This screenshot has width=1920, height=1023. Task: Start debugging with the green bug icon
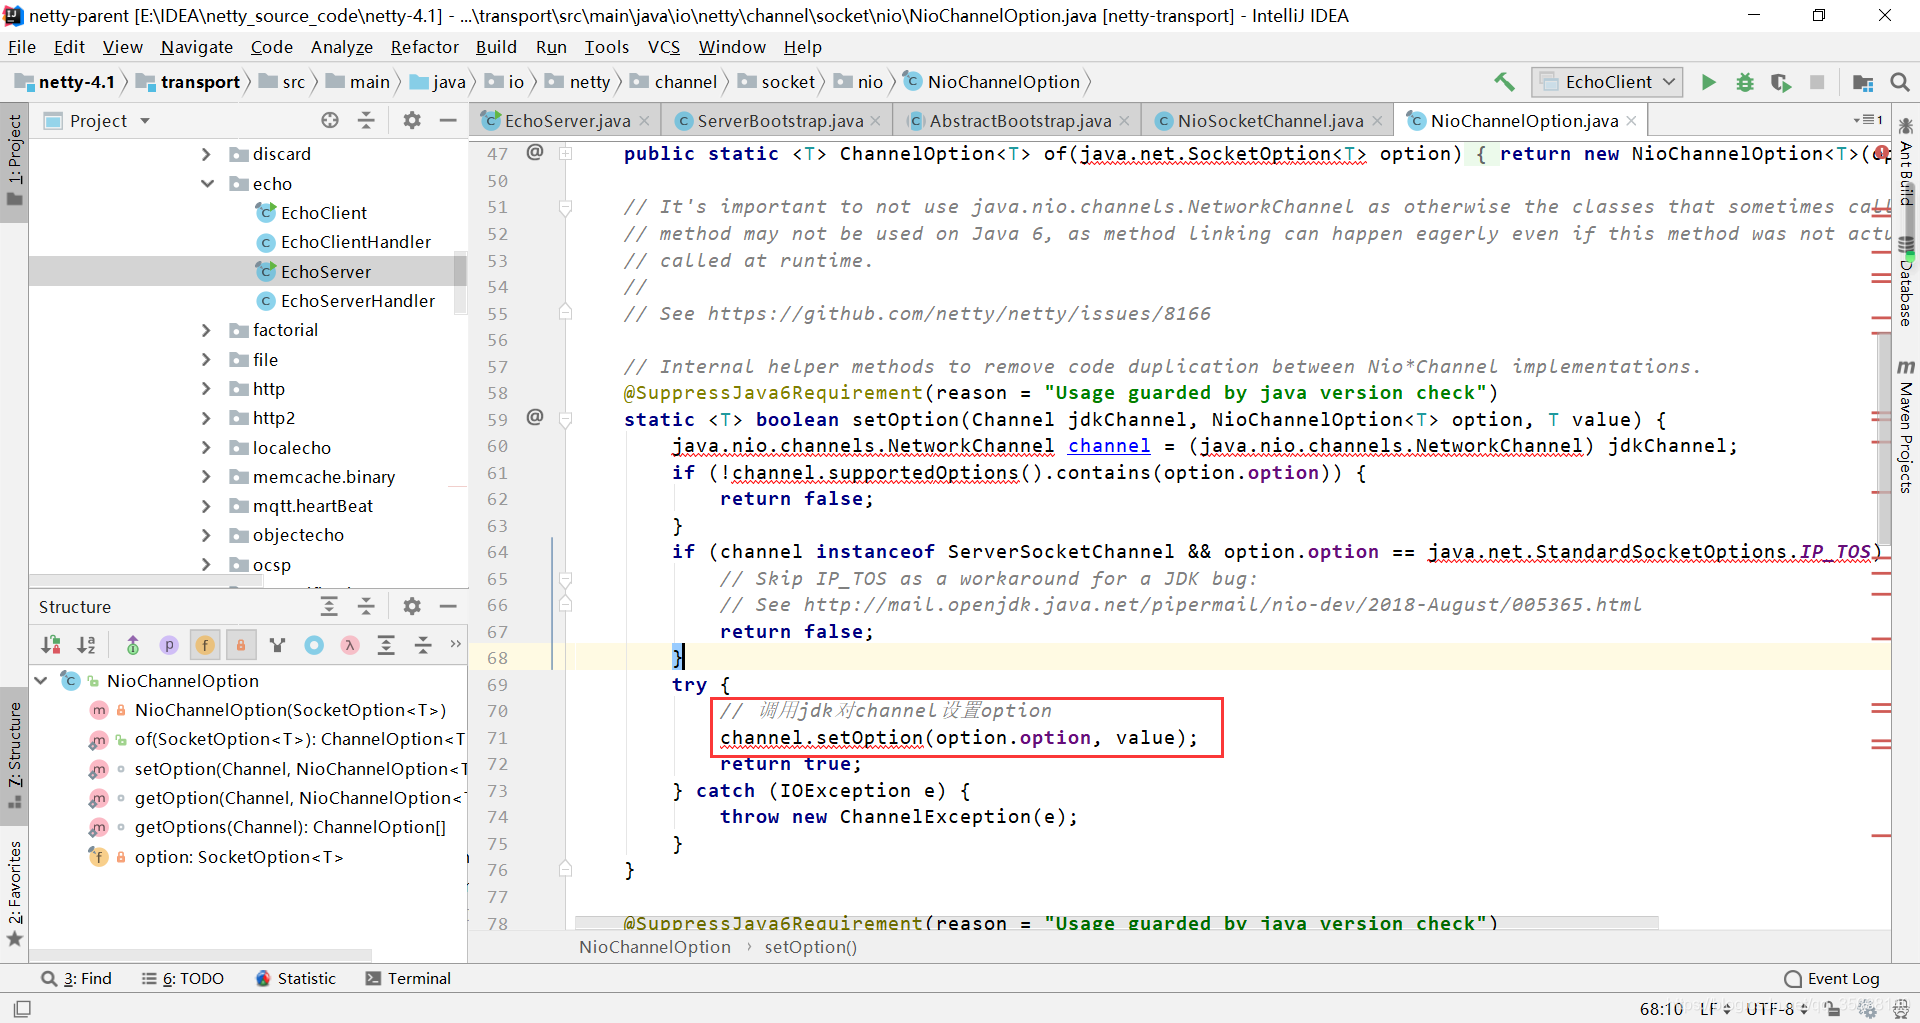click(x=1745, y=82)
